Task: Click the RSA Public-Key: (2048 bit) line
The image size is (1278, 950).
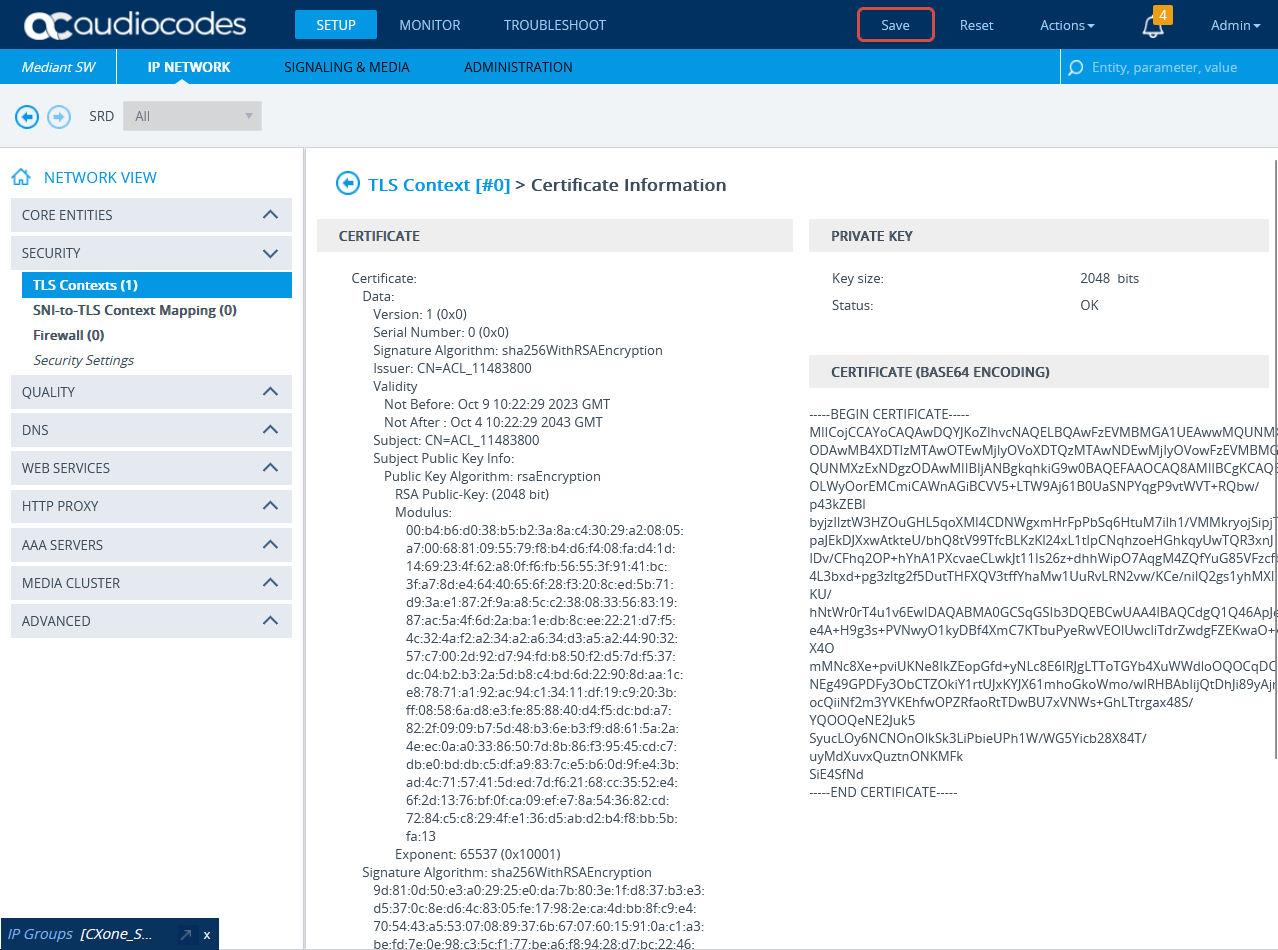Action: pyautogui.click(x=472, y=494)
